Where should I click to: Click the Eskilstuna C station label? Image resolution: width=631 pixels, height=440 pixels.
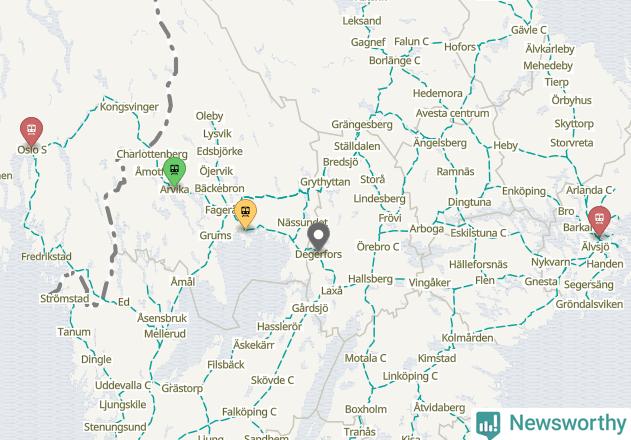click(x=478, y=233)
